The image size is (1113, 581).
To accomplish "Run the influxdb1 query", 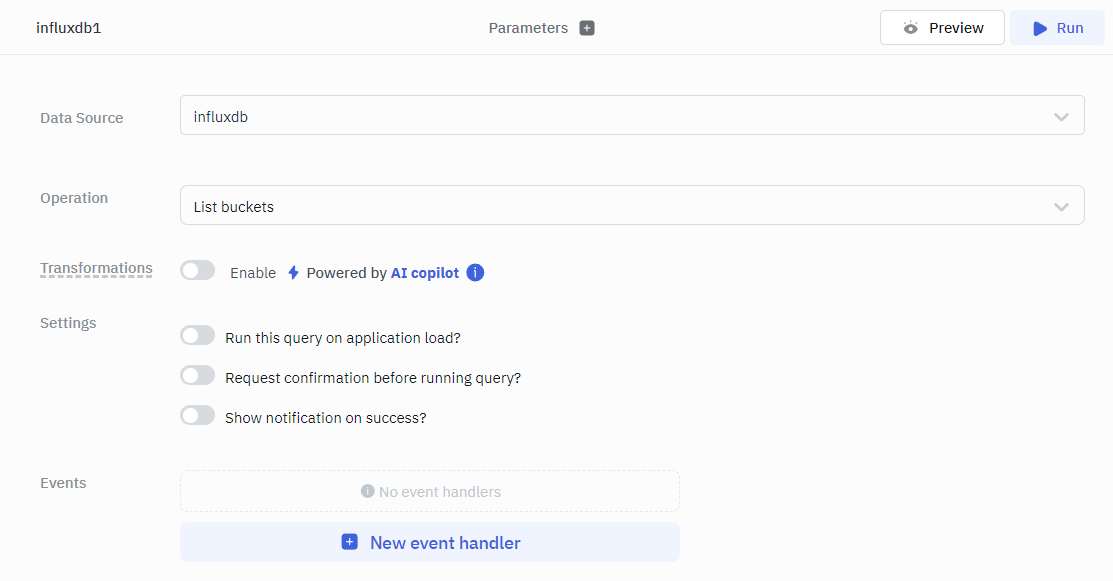I will (1058, 28).
